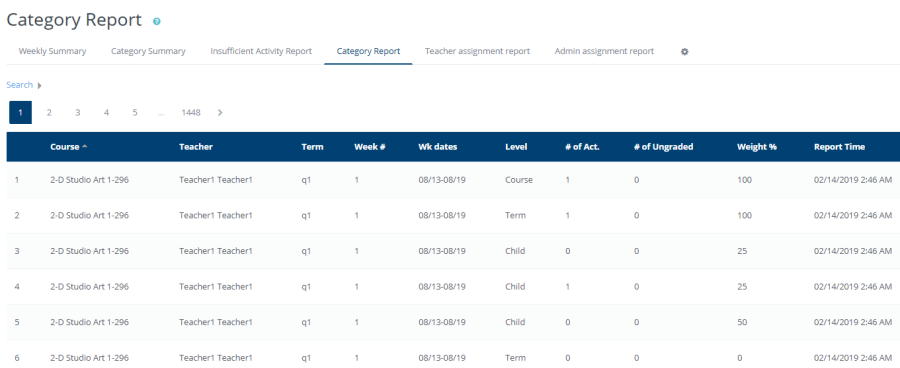
Task: Go to page 5
Action: pyautogui.click(x=135, y=113)
